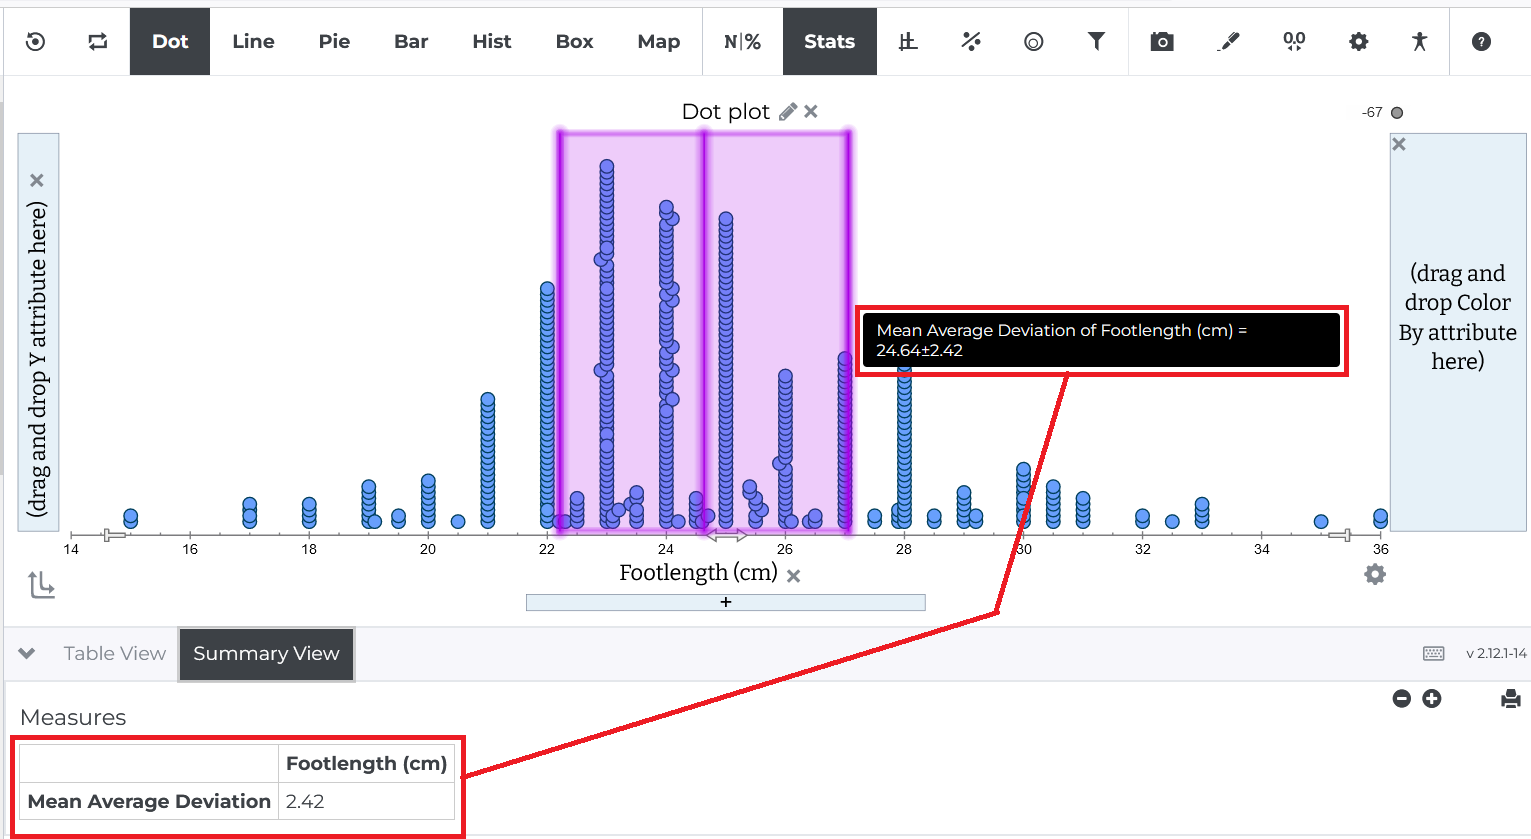Click the print icon in Measures panel

click(x=1511, y=699)
